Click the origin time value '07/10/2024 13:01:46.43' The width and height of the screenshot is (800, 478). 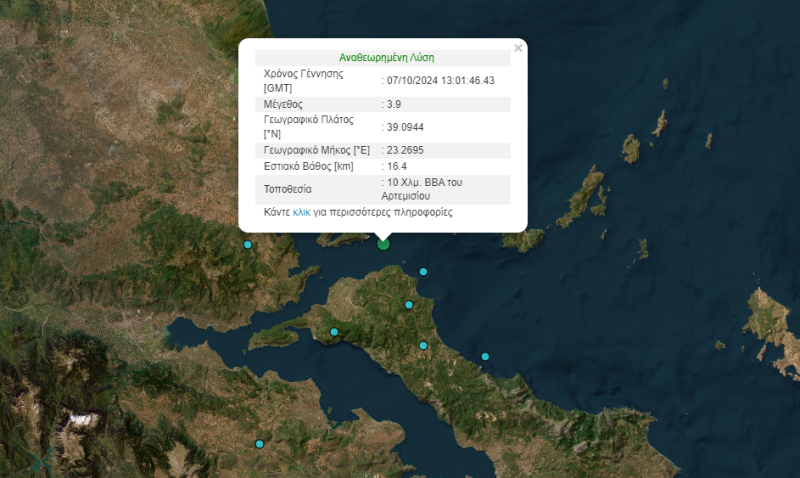point(440,81)
